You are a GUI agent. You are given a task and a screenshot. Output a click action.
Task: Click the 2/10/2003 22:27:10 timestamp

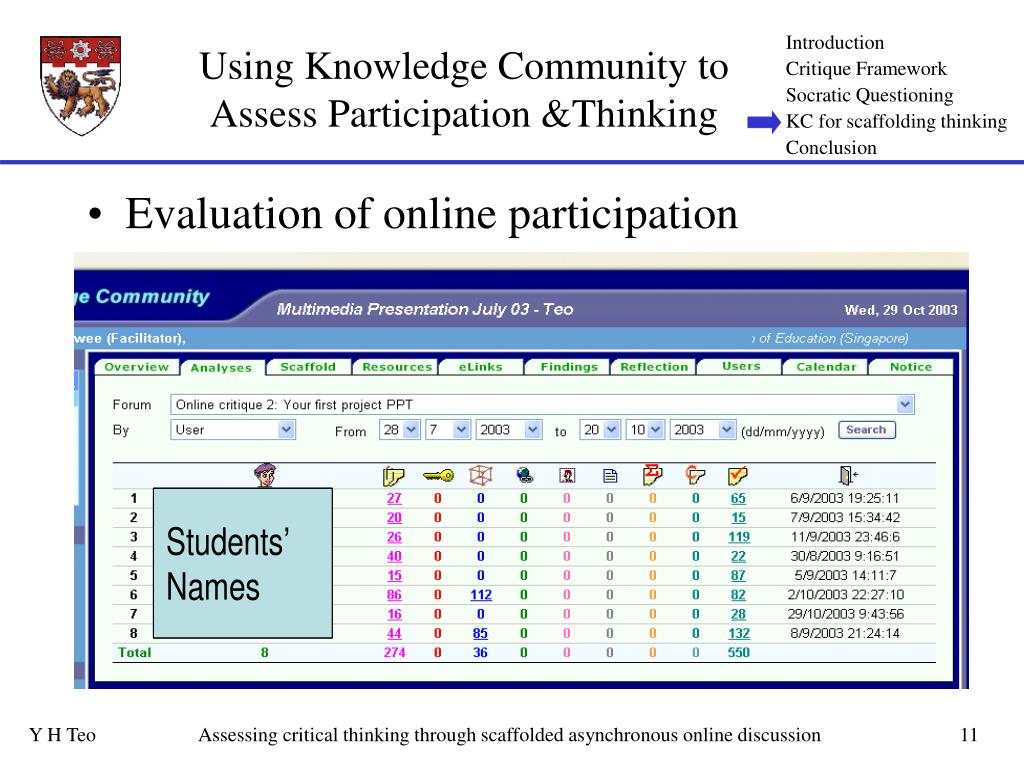pyautogui.click(x=845, y=595)
